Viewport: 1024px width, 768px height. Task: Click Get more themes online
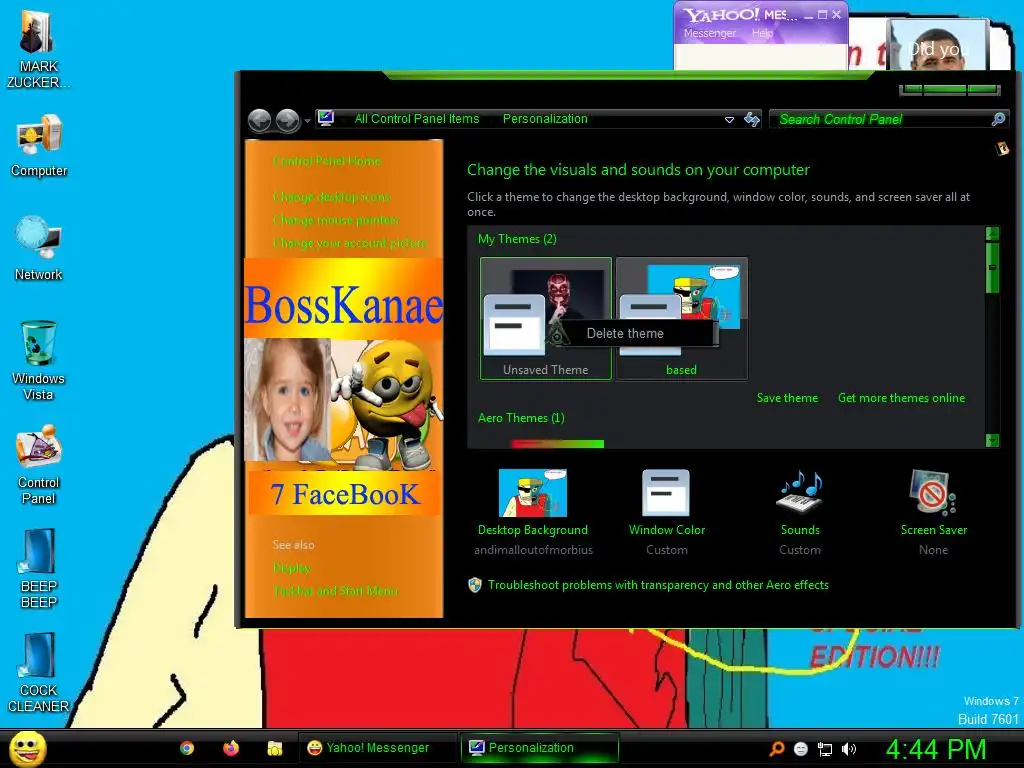(901, 398)
